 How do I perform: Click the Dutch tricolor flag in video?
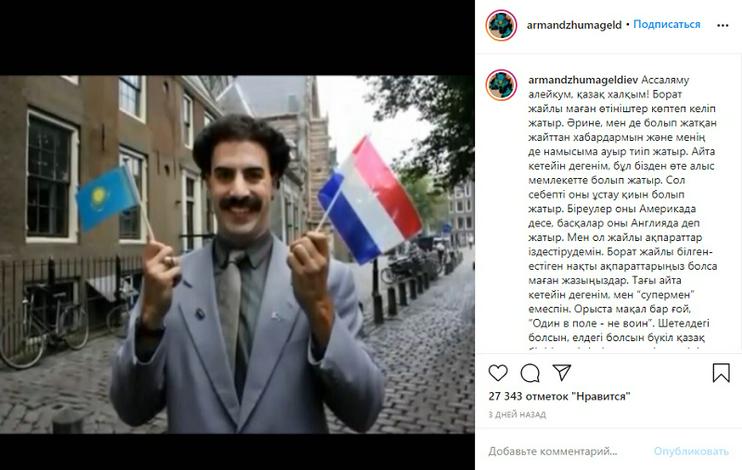(370, 200)
